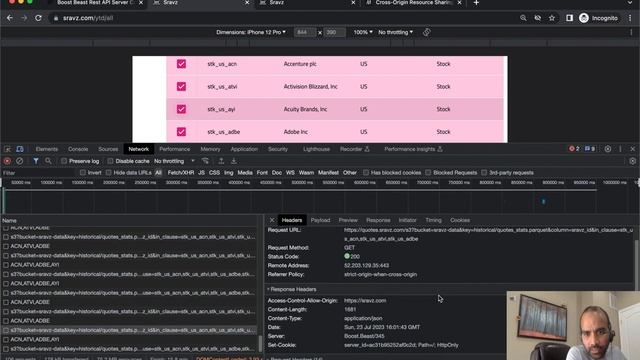The height and width of the screenshot is (360, 640).
Task: Click the browser back arrow
Action: pos(10,18)
